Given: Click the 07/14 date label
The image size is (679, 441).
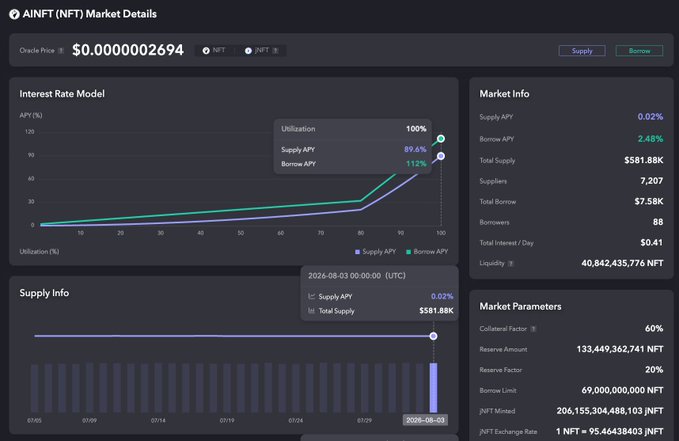Looking at the screenshot, I should click(x=158, y=421).
